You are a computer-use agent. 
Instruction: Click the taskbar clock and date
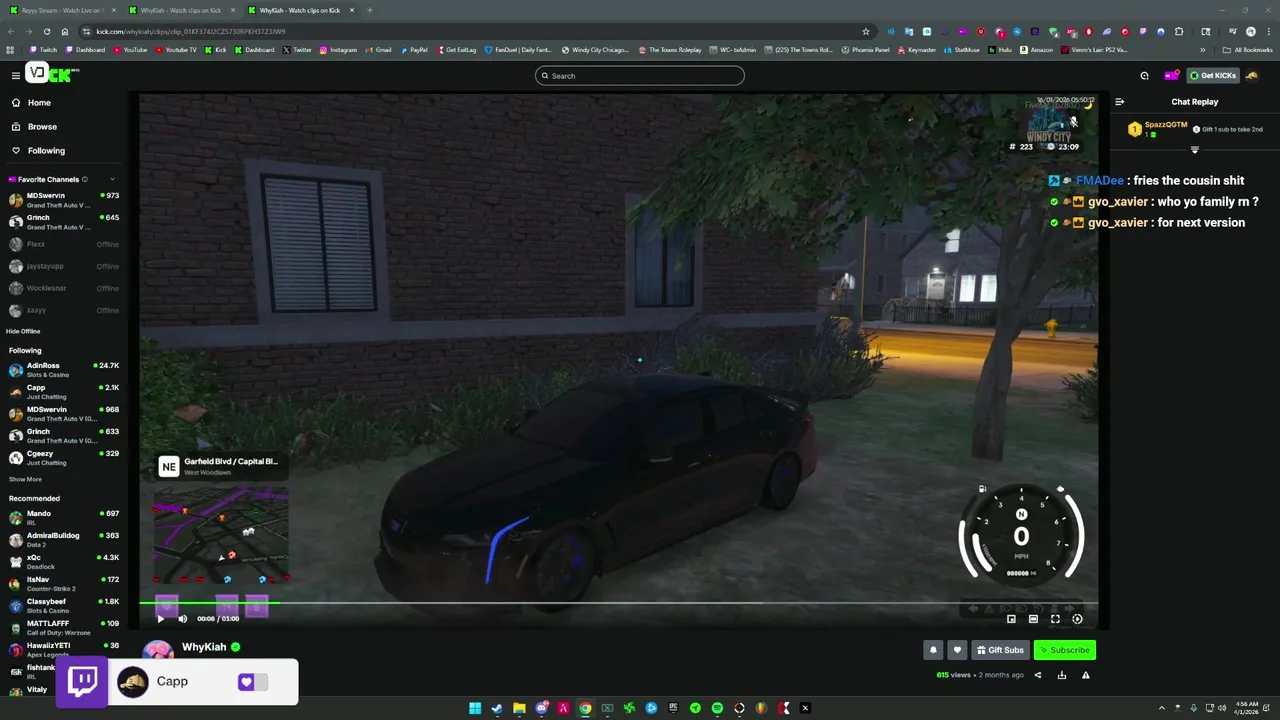[1247, 708]
